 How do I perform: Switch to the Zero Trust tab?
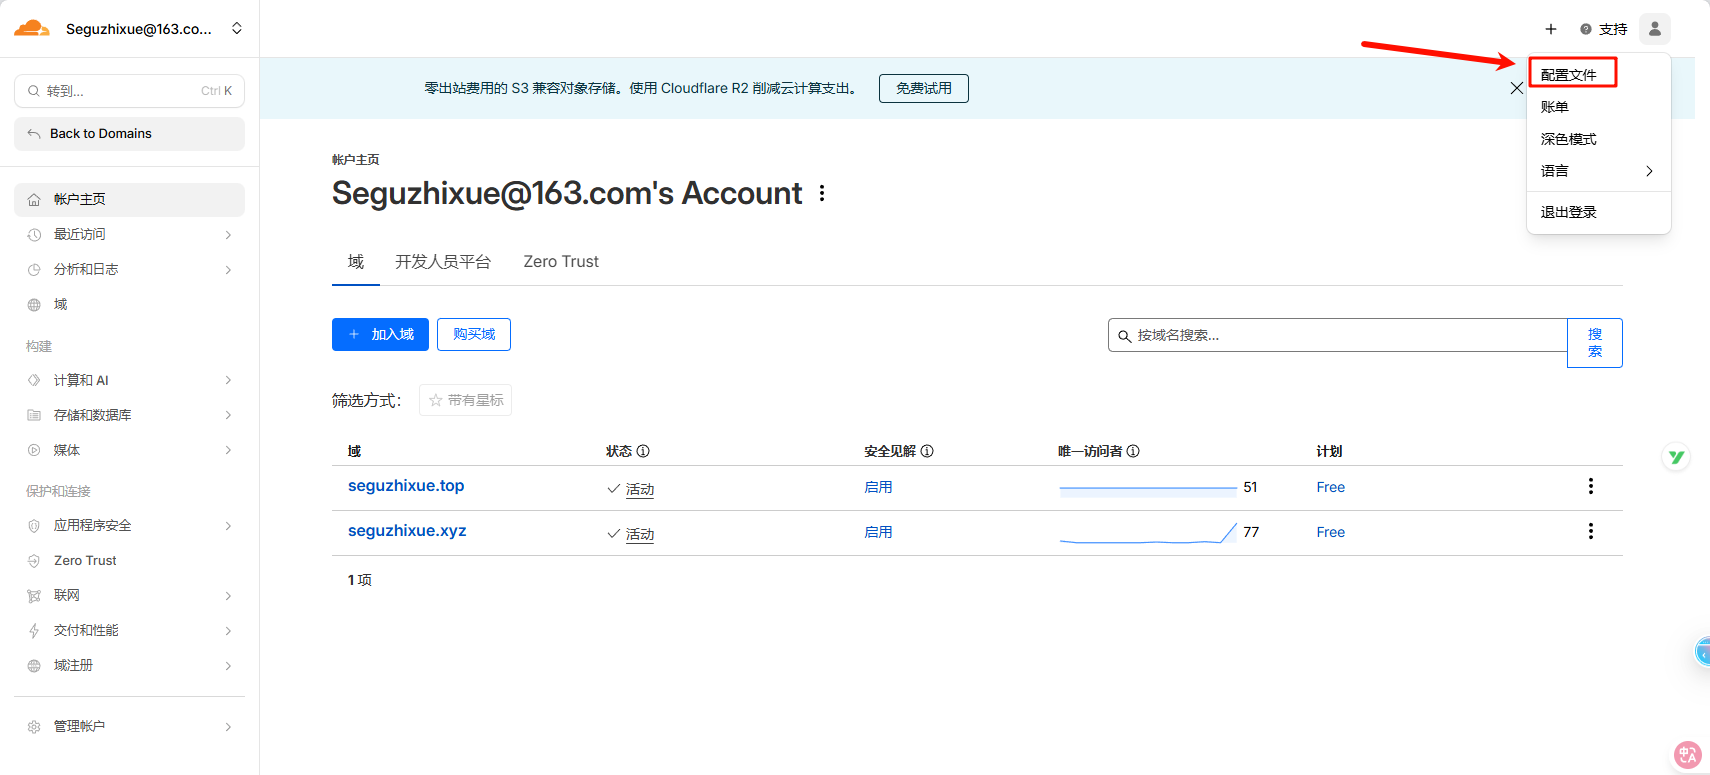[560, 262]
